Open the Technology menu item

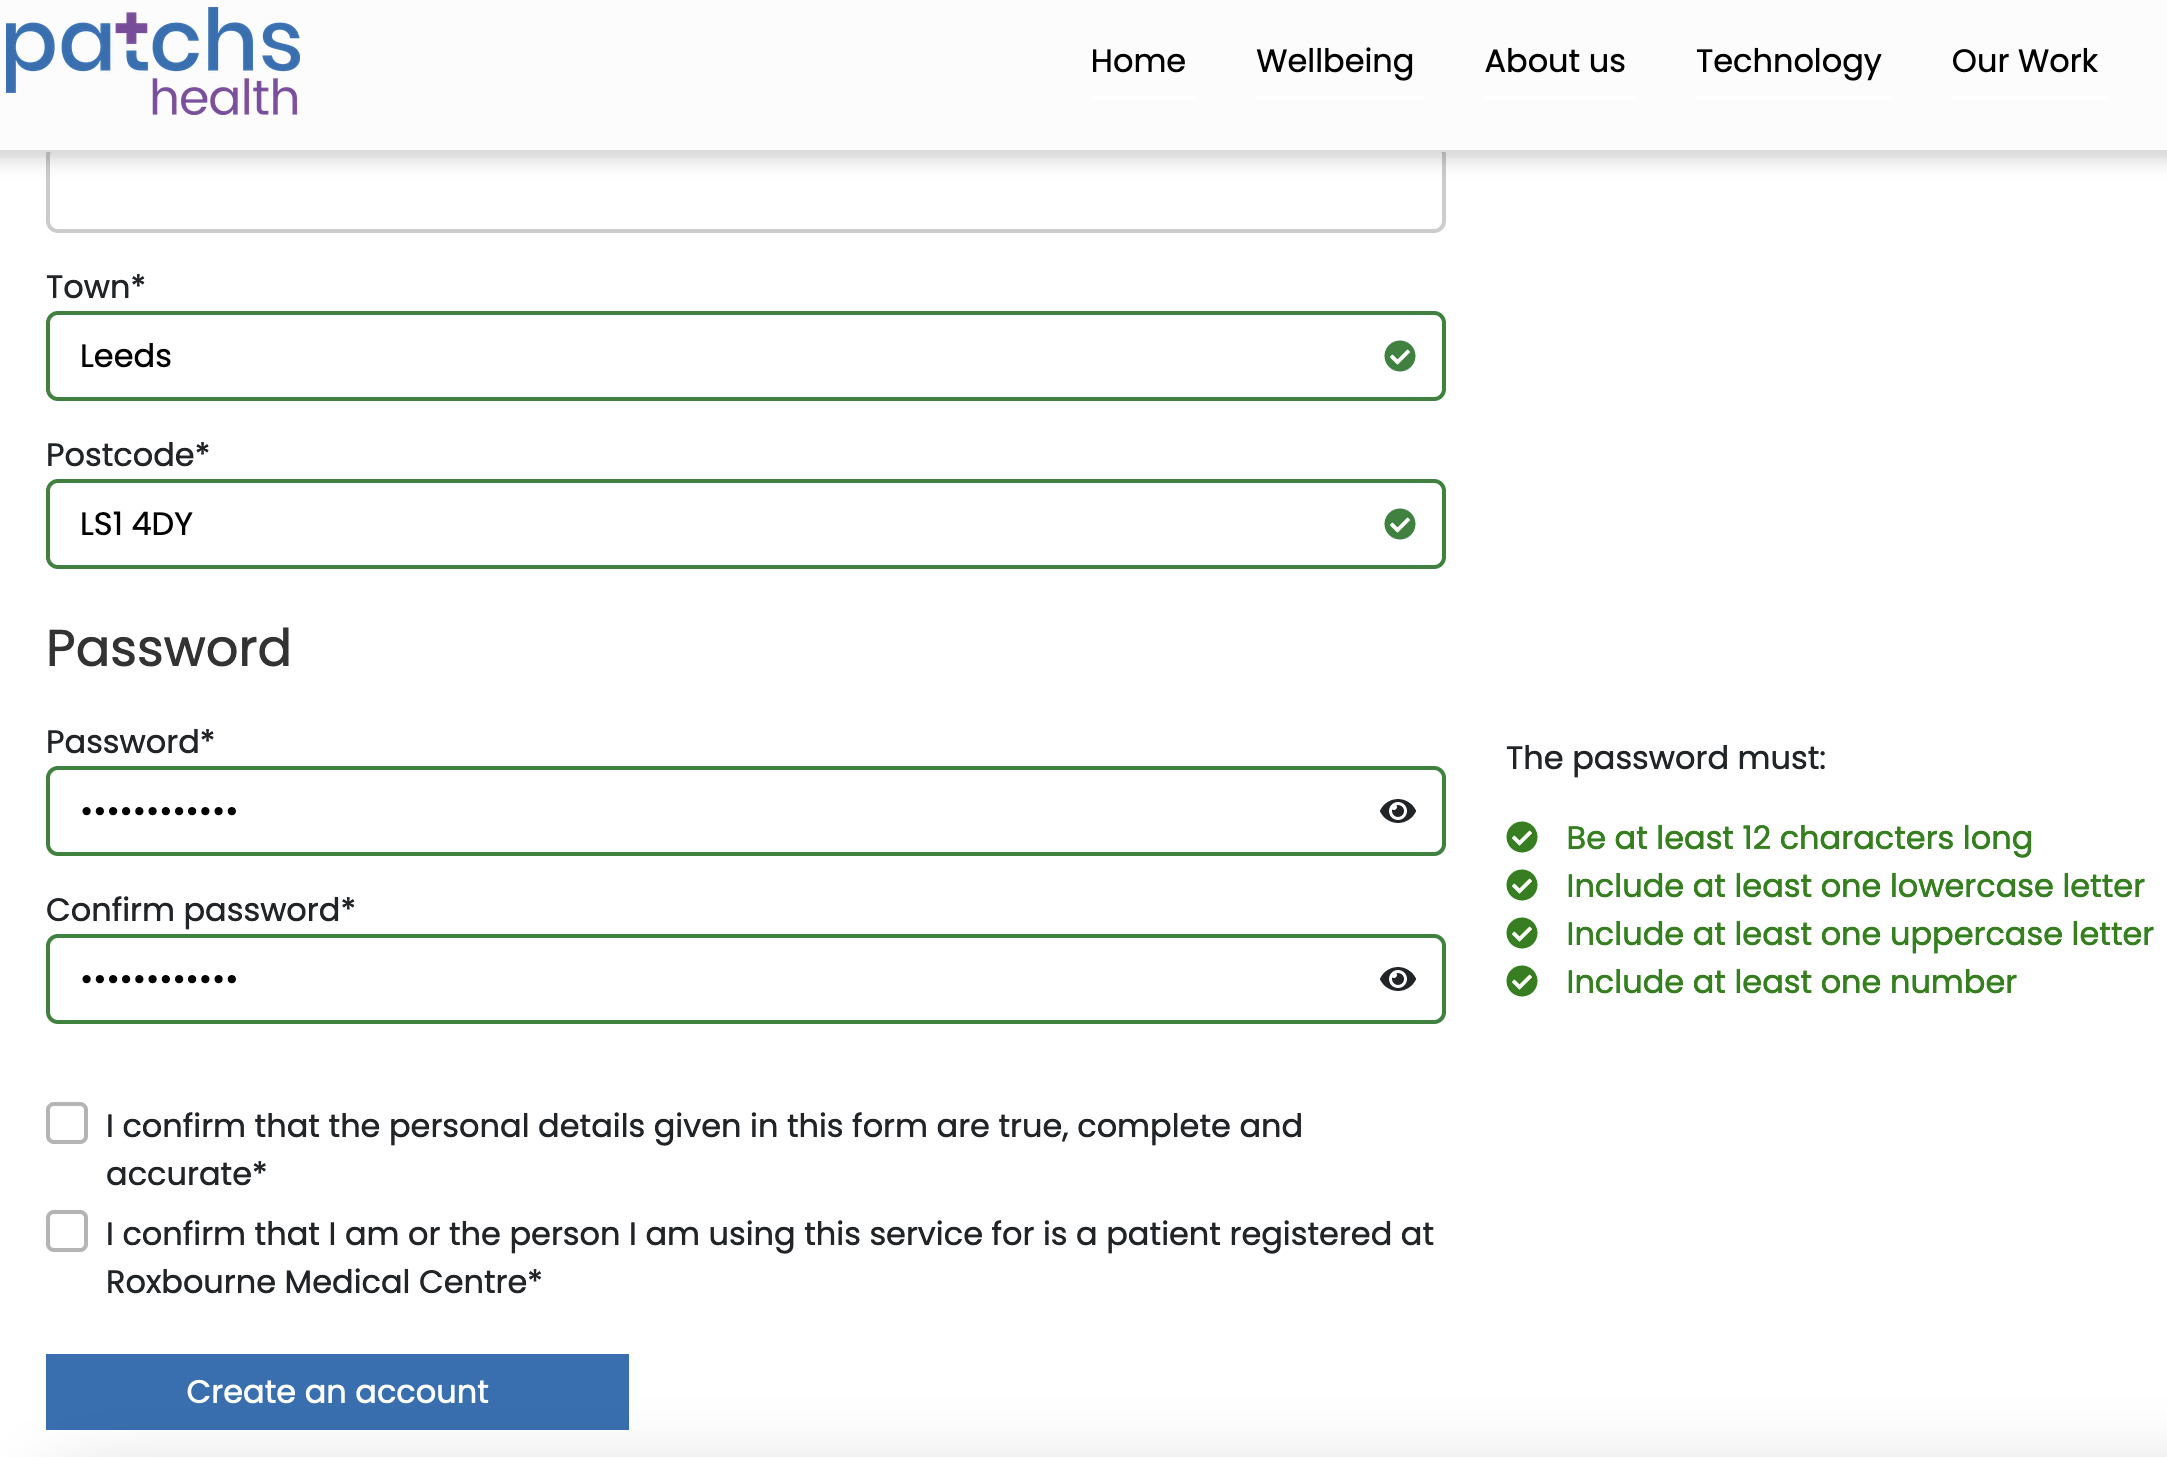click(1787, 61)
